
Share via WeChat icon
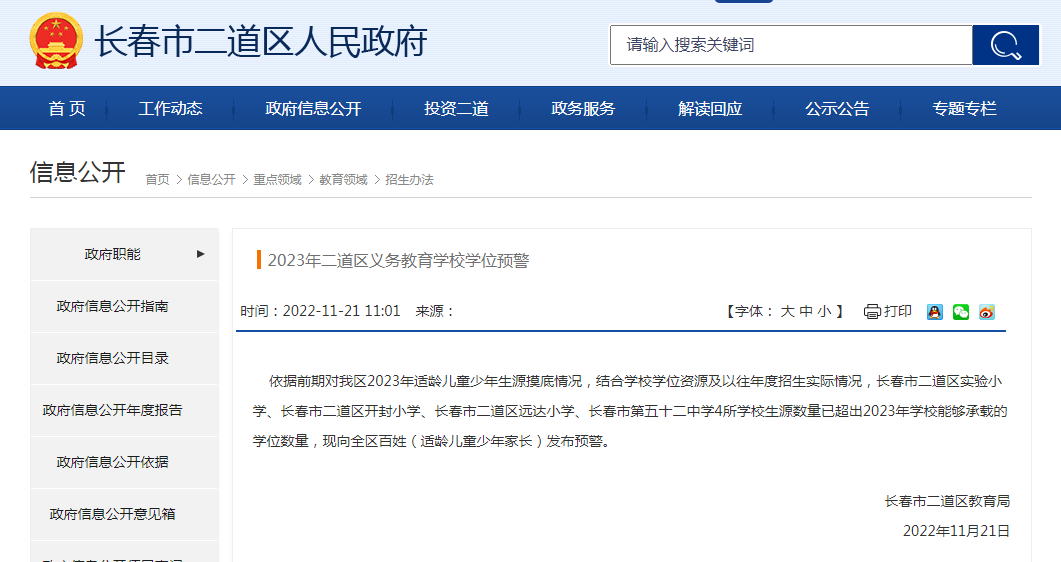961,312
